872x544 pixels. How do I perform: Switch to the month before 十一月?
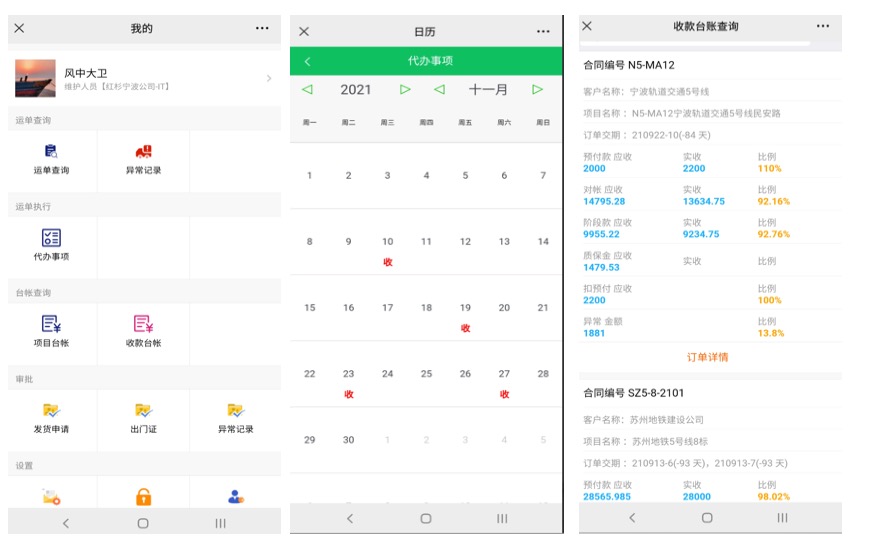click(439, 90)
